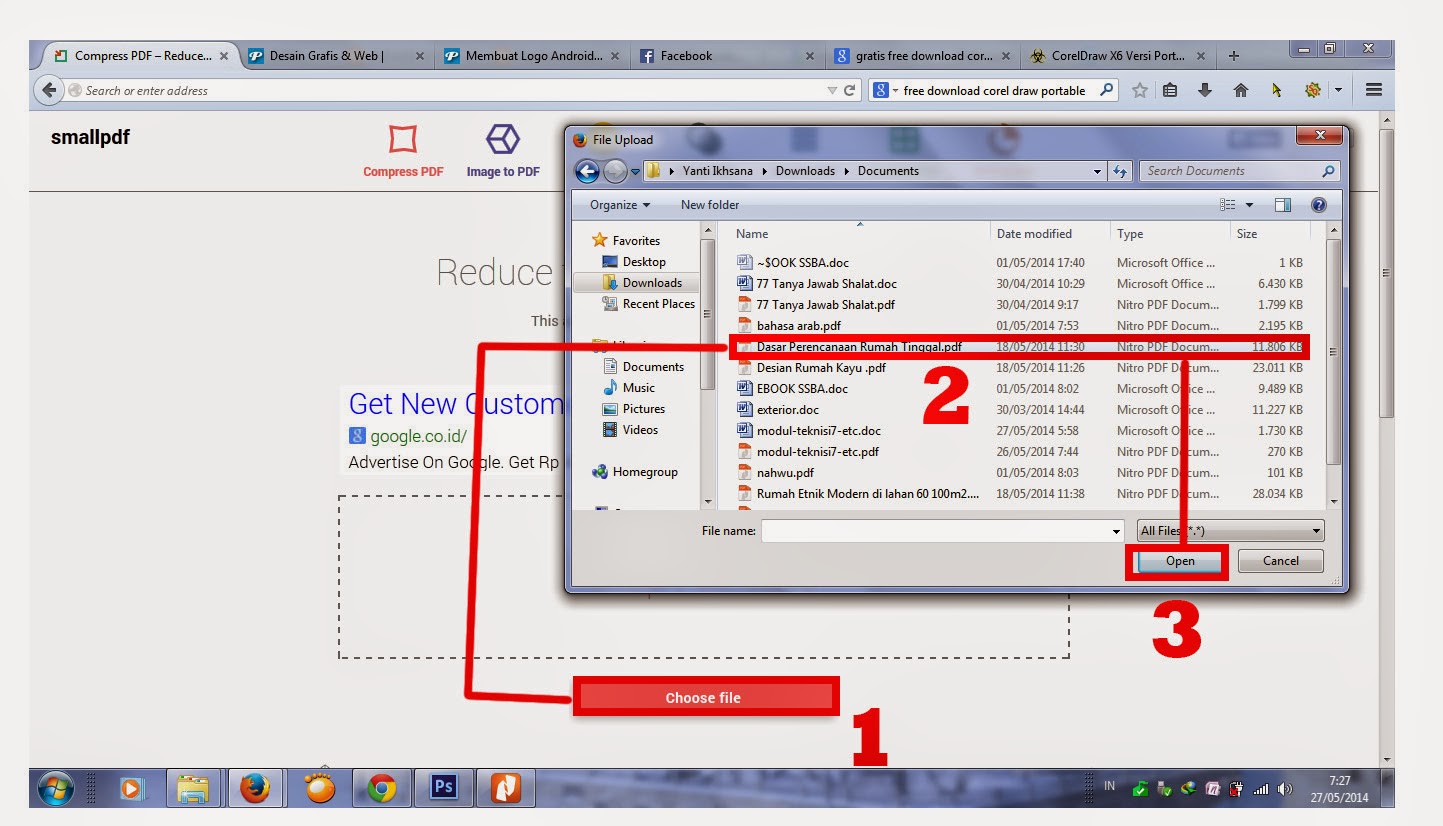Show the preview pane using its toolbar icon
This screenshot has height=826, width=1443.
pyautogui.click(x=1282, y=204)
